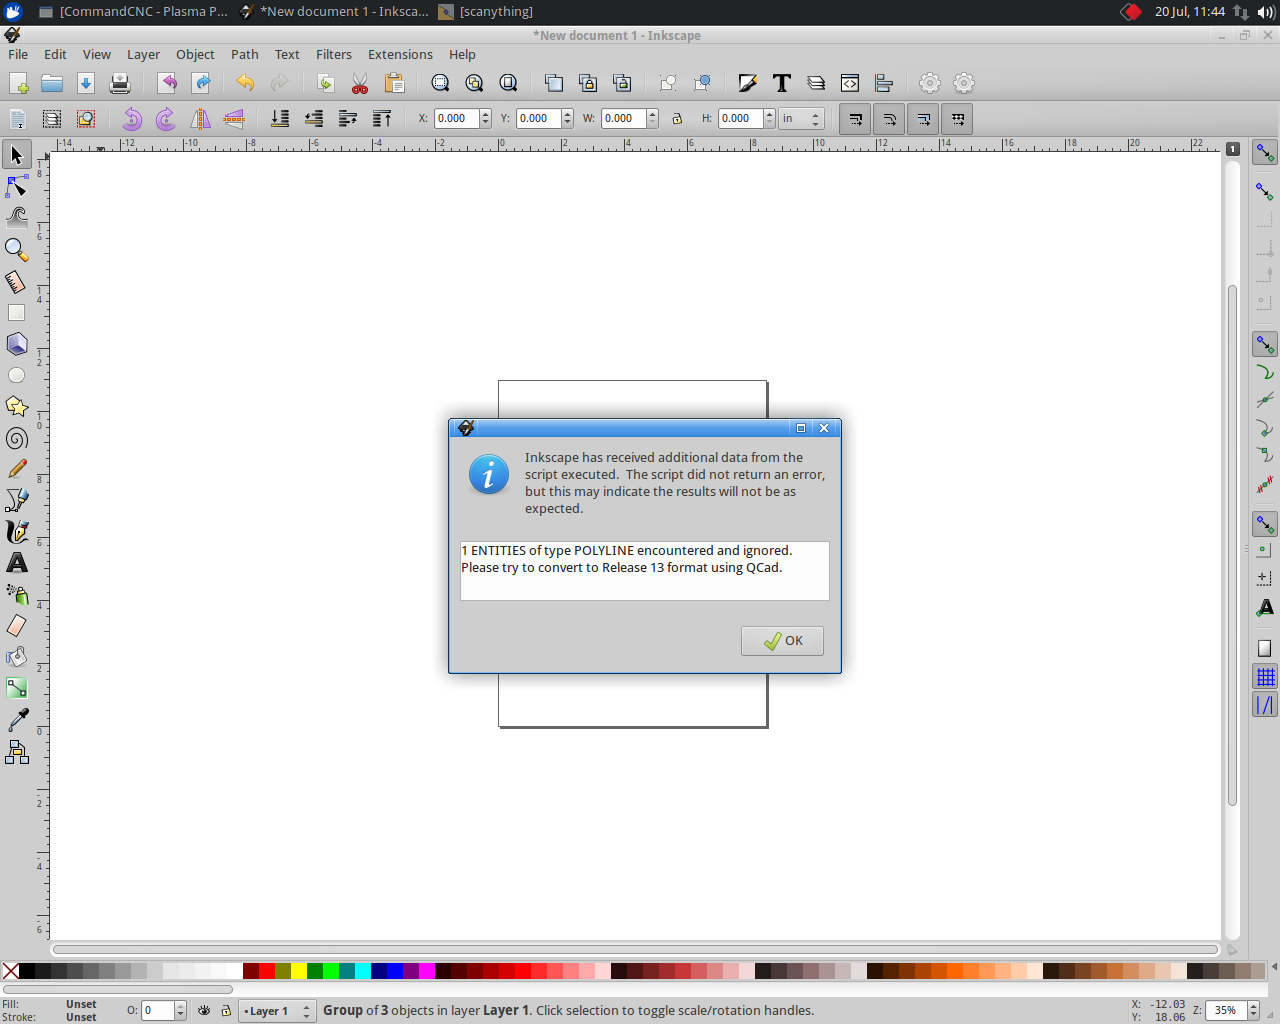The height and width of the screenshot is (1024, 1280).
Task: Pick the Tweak tool
Action: click(x=17, y=217)
